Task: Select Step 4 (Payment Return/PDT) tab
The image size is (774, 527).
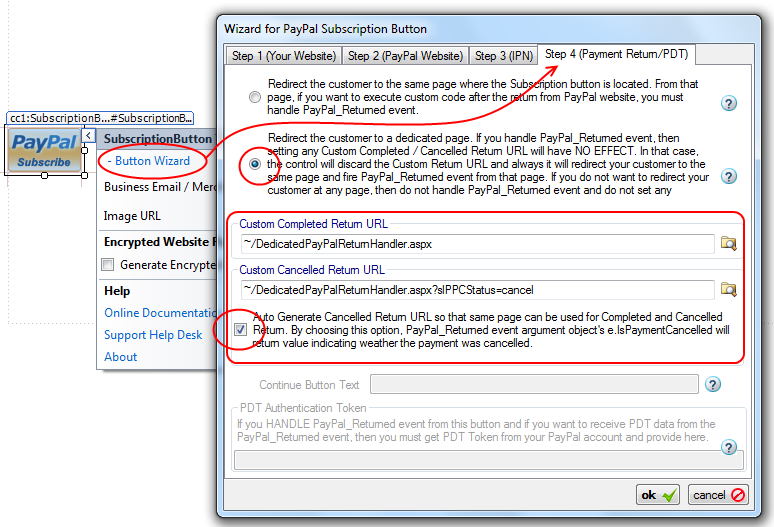Action: tap(617, 54)
